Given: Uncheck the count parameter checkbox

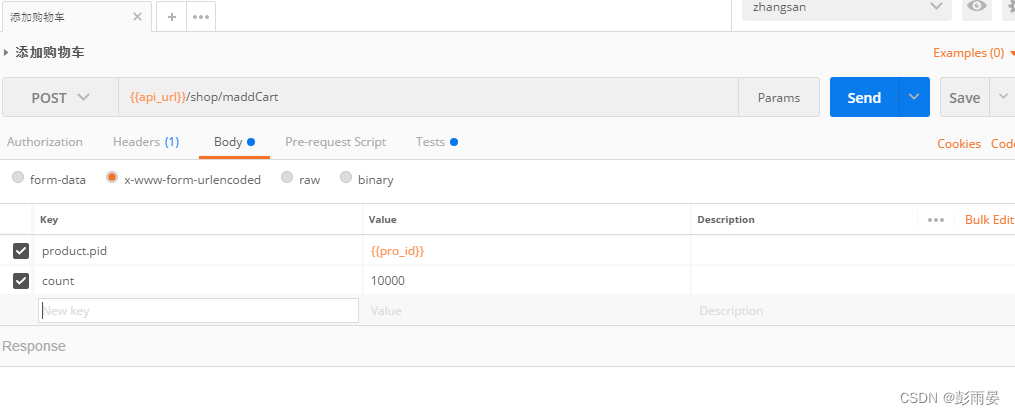Looking at the screenshot, I should point(20,281).
